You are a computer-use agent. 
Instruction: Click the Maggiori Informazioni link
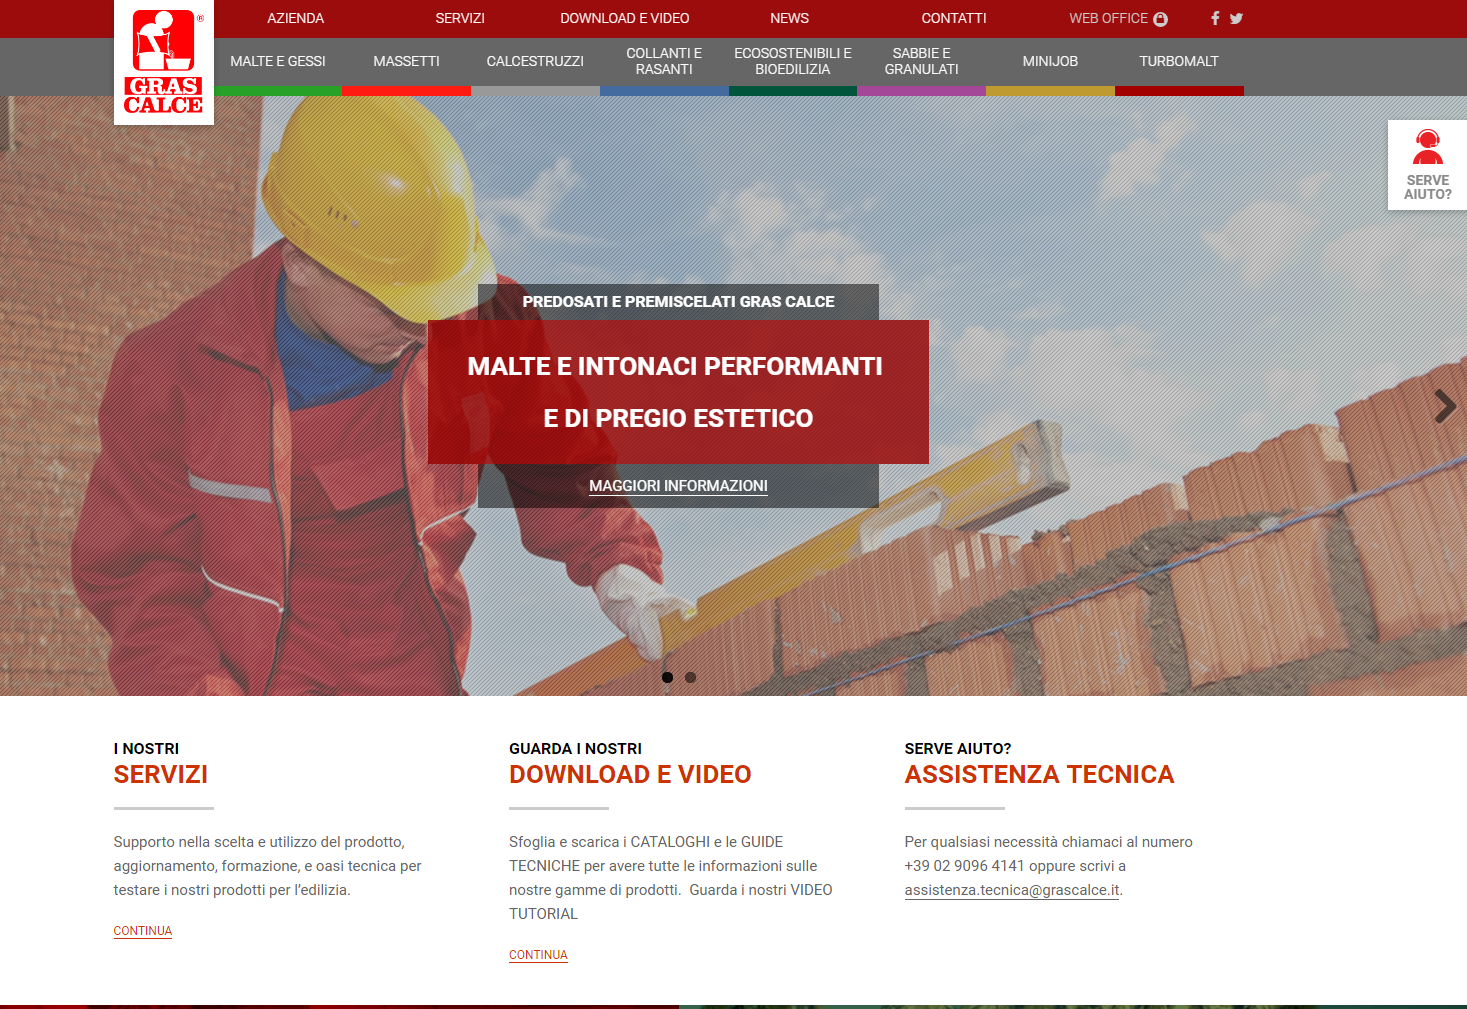click(x=678, y=486)
